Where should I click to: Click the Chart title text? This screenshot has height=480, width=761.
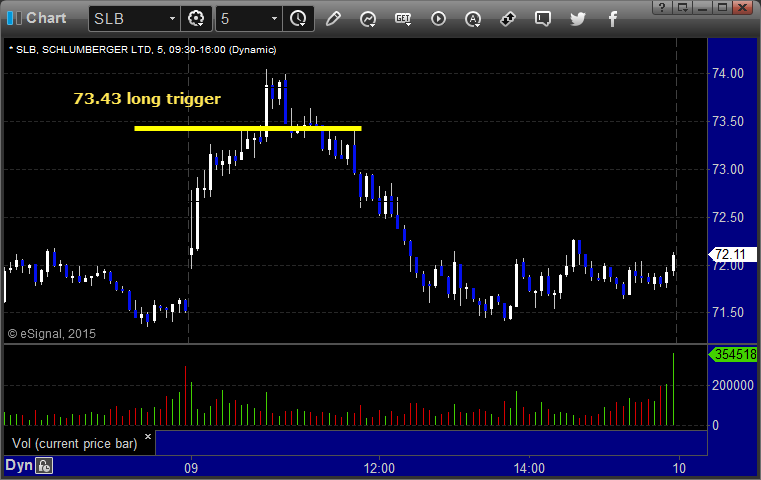46,18
